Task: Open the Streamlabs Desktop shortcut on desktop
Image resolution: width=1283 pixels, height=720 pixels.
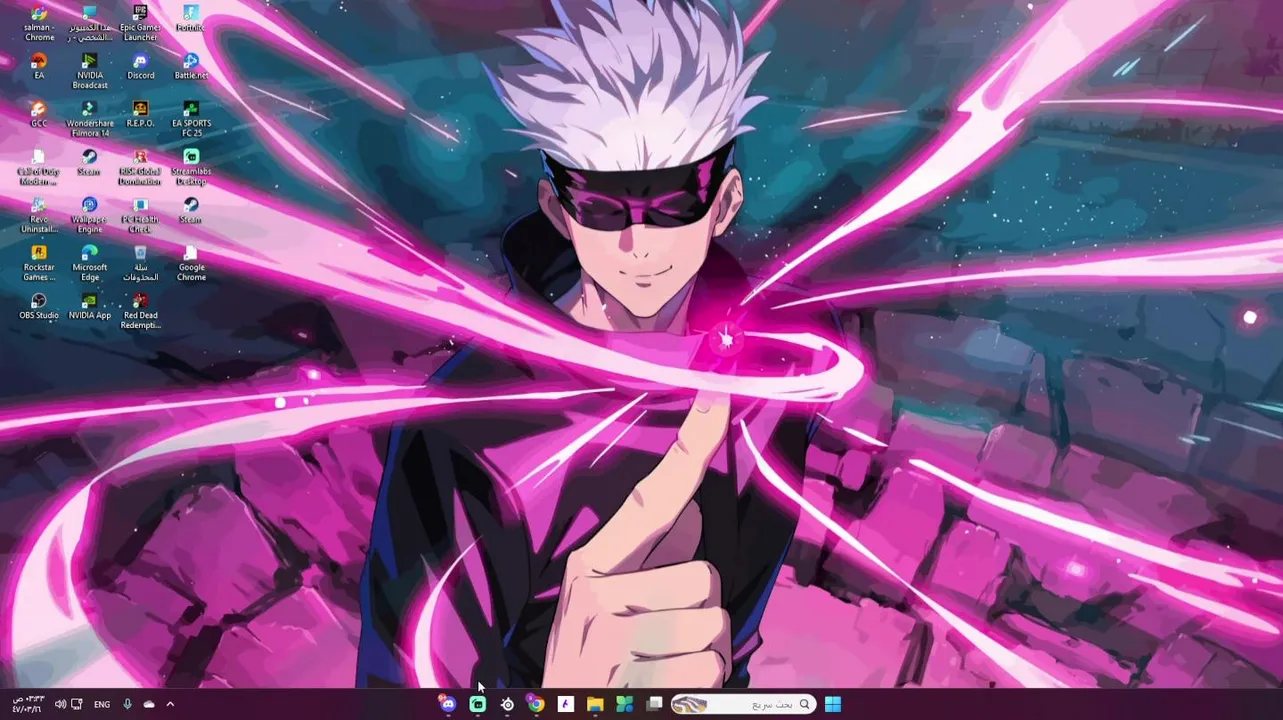Action: pyautogui.click(x=190, y=167)
